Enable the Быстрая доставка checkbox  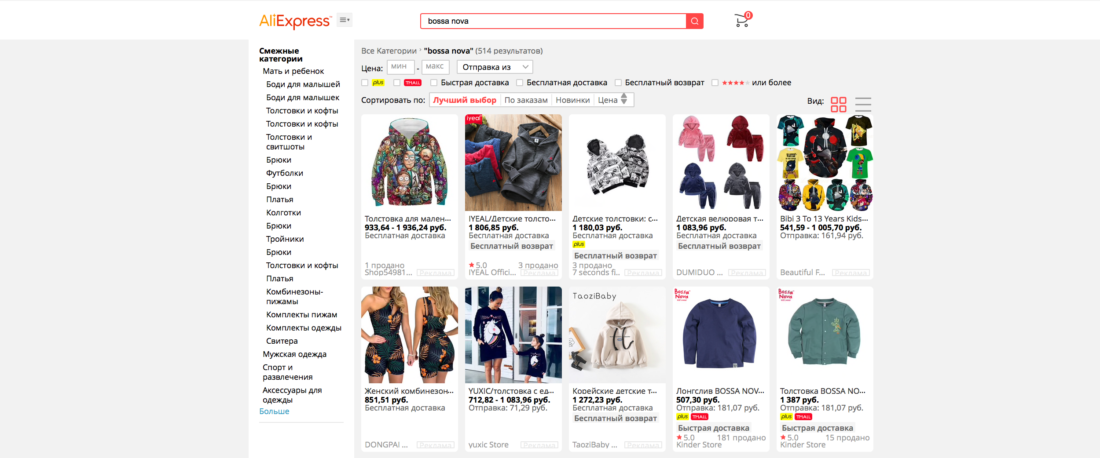click(434, 83)
